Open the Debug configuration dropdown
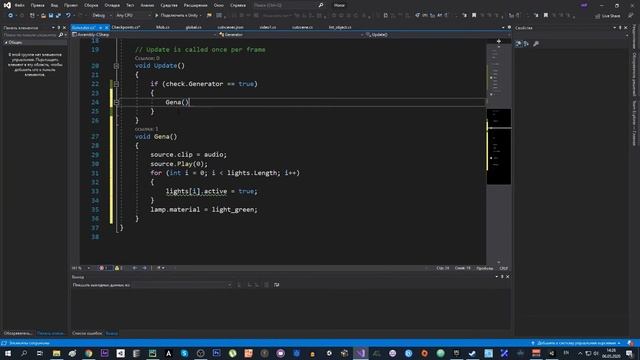The height and width of the screenshot is (360, 640). pos(101,16)
